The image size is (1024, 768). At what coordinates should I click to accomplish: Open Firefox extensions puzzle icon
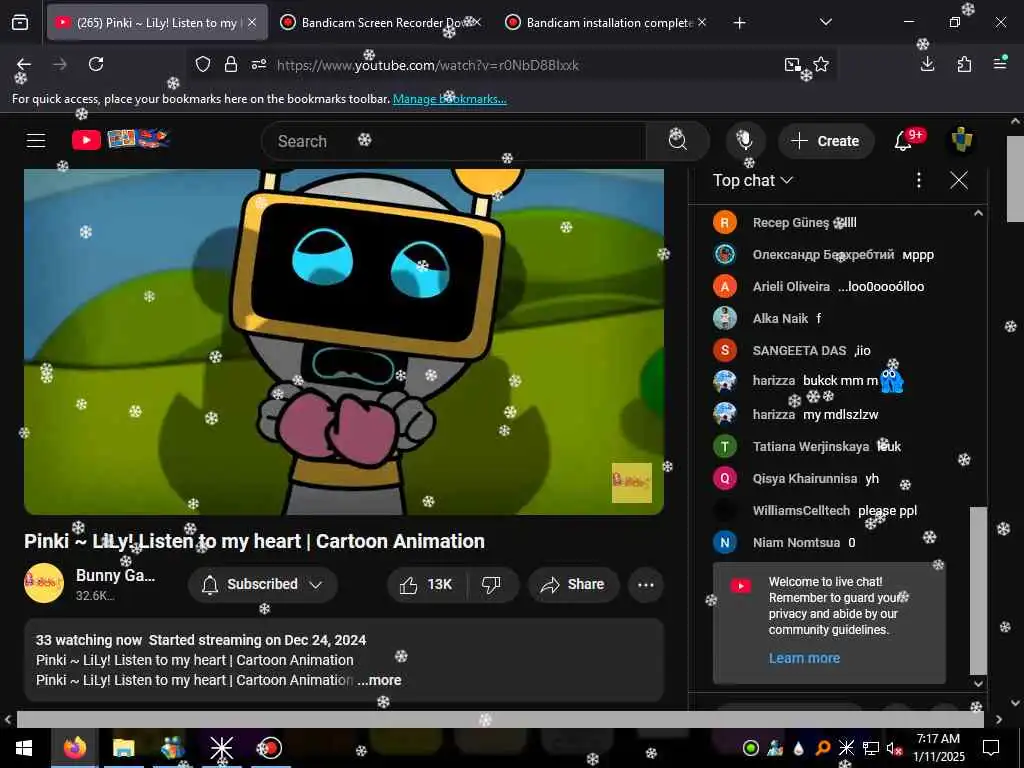coord(964,64)
